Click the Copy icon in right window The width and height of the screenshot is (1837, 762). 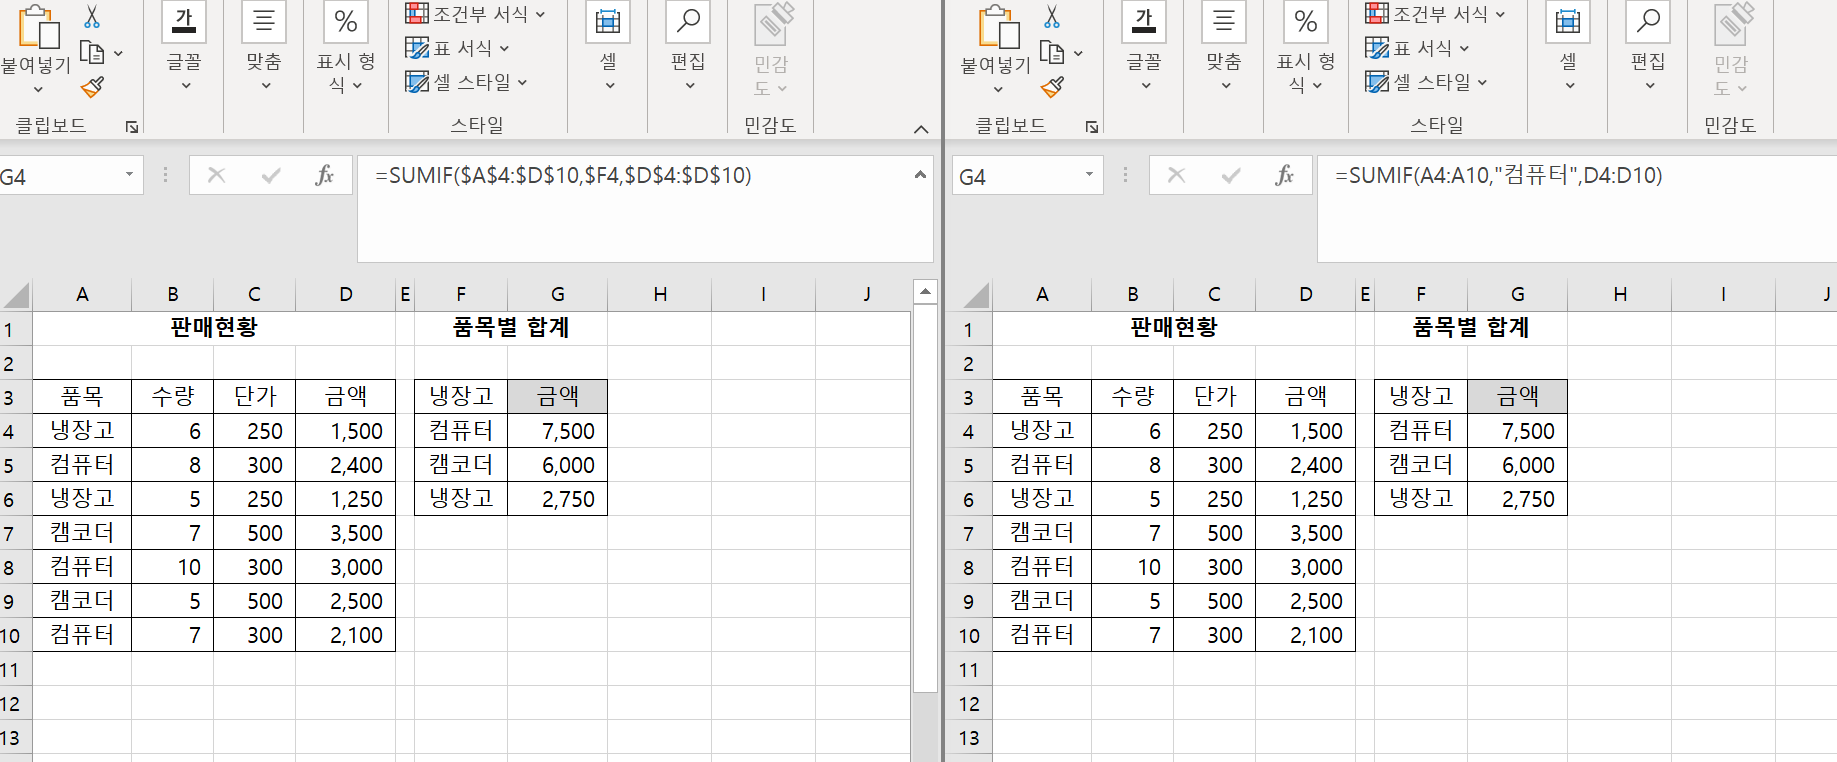pos(1051,52)
